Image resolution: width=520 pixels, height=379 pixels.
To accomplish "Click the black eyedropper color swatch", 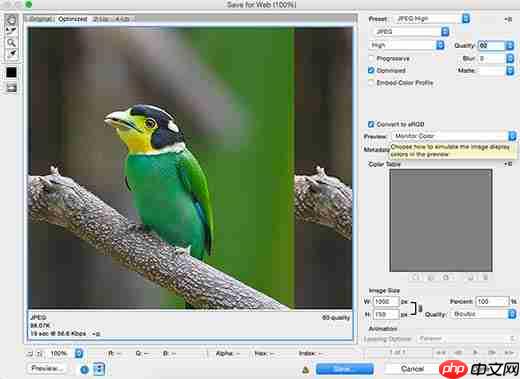I will [x=11, y=72].
